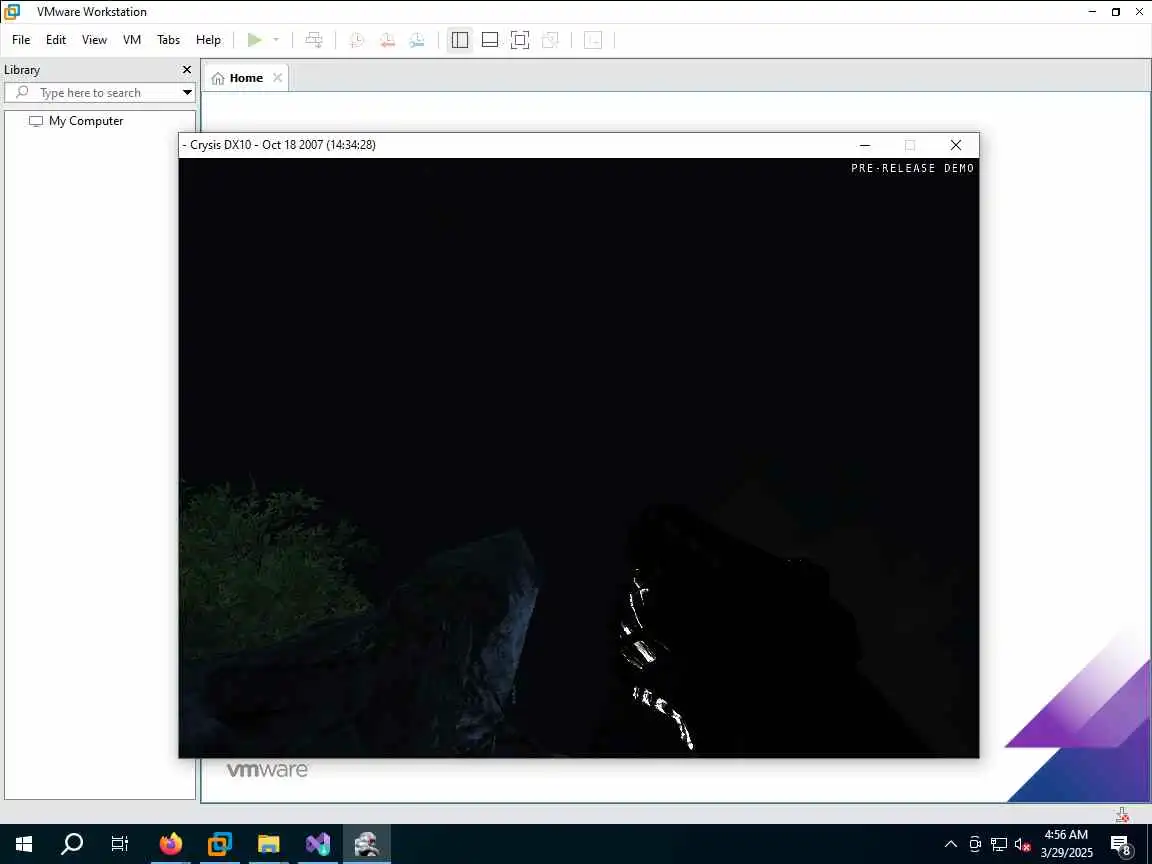Click the muted volume tray icon

pyautogui.click(x=1022, y=843)
